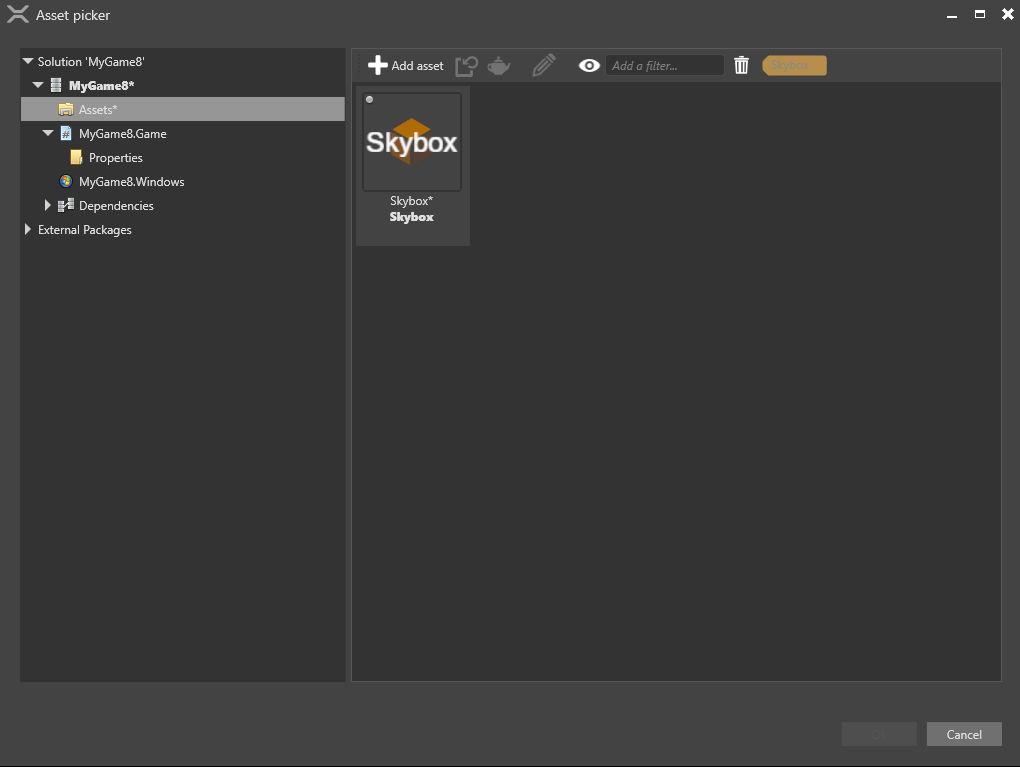Collapse the MyGame8.Game project node
This screenshot has height=767, width=1020.
coord(47,133)
